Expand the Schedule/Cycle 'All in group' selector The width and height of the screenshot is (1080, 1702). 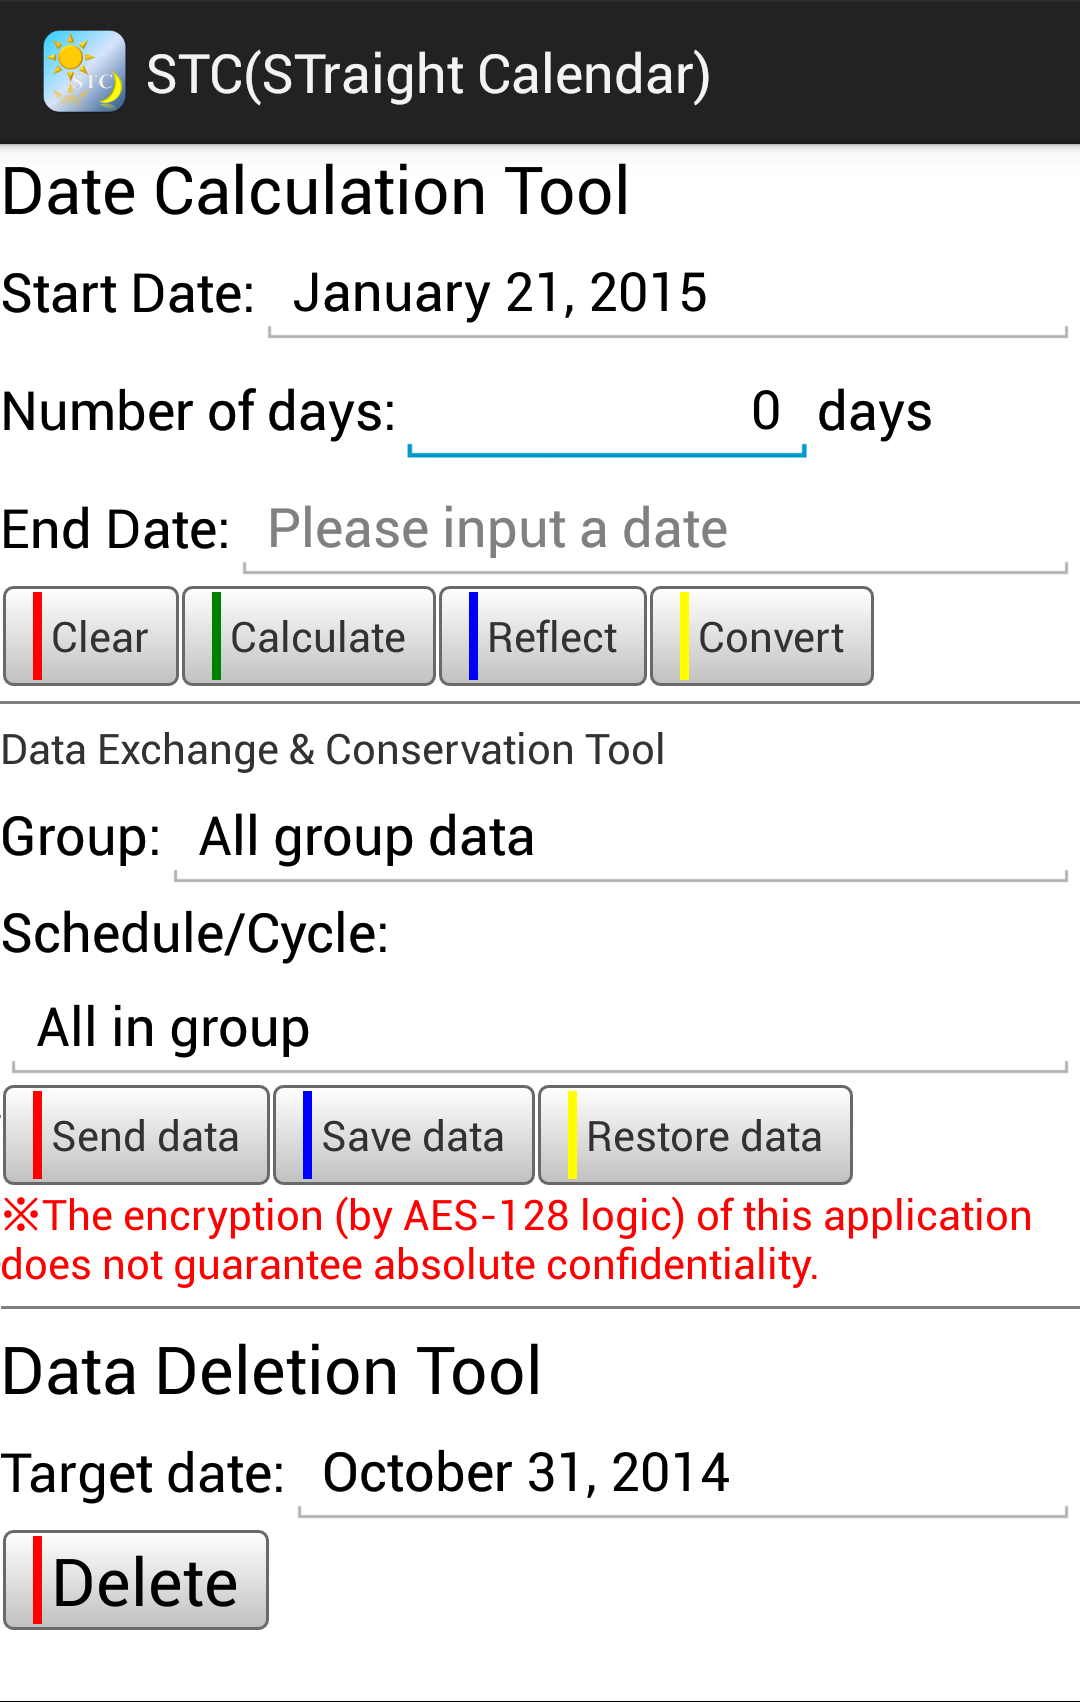click(x=538, y=1030)
